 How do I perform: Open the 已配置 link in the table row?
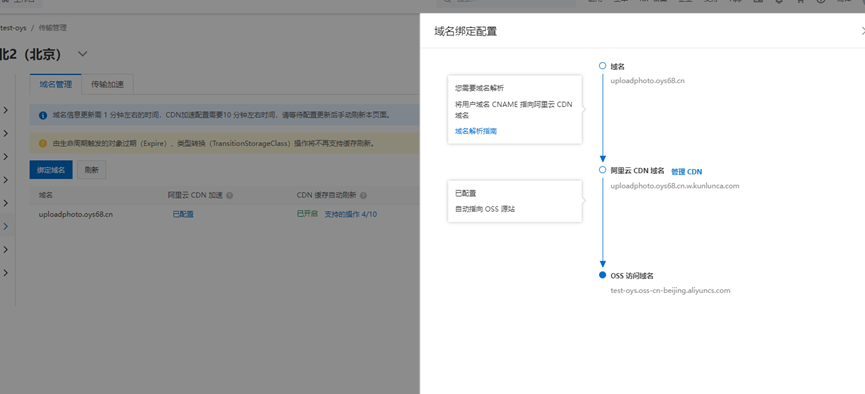[x=183, y=214]
